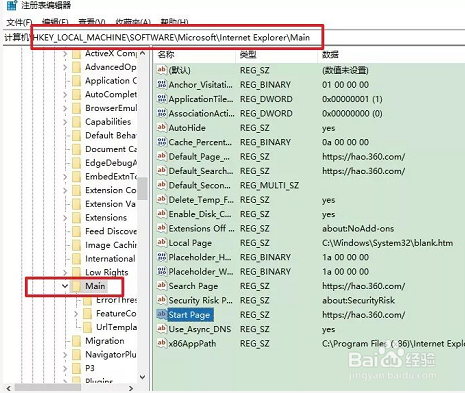Click the Default_Page string value icon
This screenshot has height=393, width=465.
162,156
